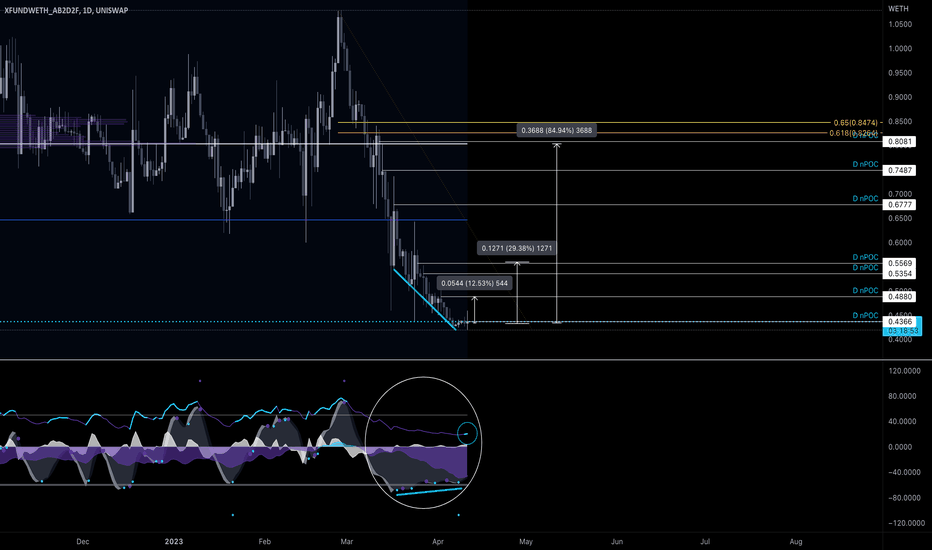Click the Aug label on the time axis
Viewport: 932px width, 550px height.
click(x=796, y=542)
